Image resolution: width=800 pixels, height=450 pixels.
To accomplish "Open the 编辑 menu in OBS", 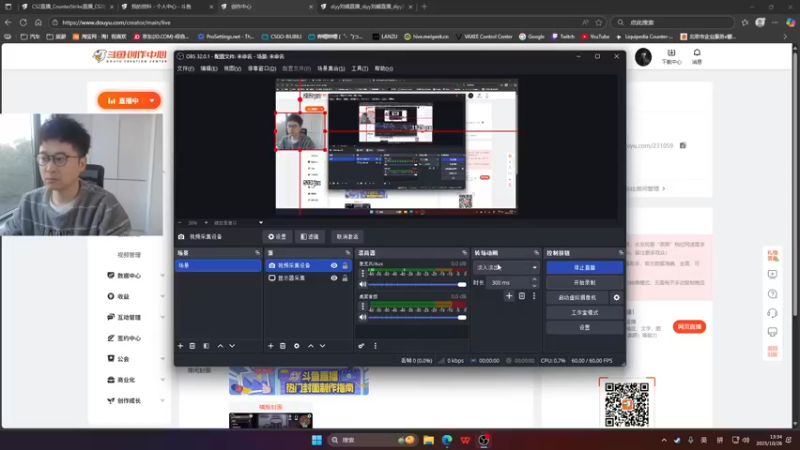I will click(209, 68).
